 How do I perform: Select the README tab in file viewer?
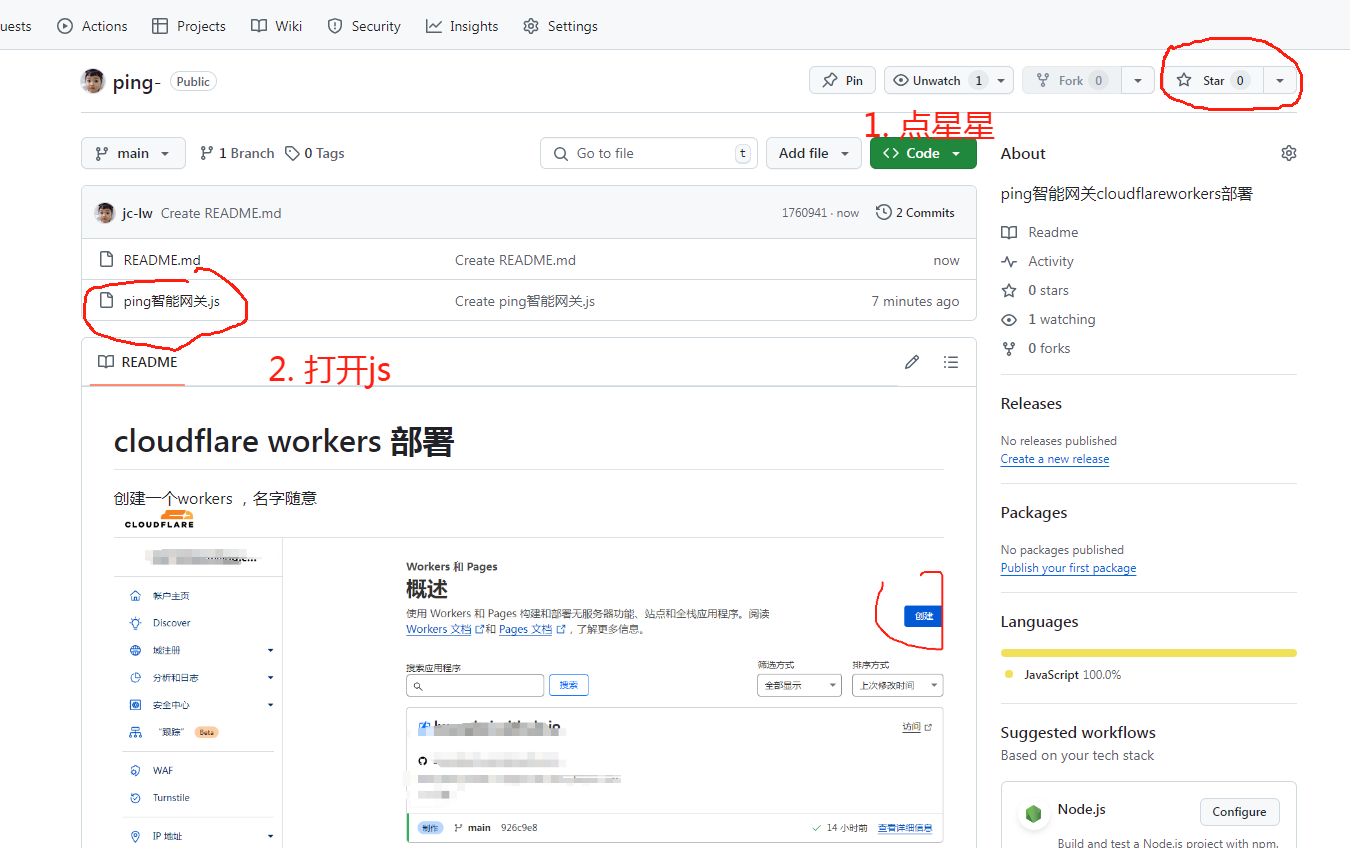pyautogui.click(x=137, y=362)
